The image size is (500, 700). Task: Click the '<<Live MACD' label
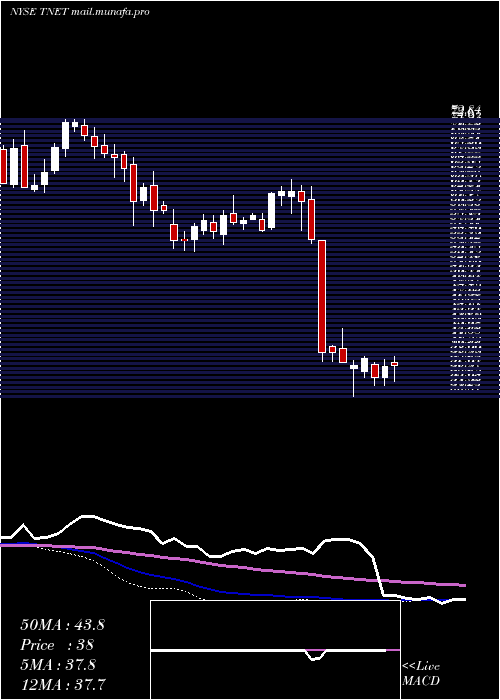coord(421,674)
